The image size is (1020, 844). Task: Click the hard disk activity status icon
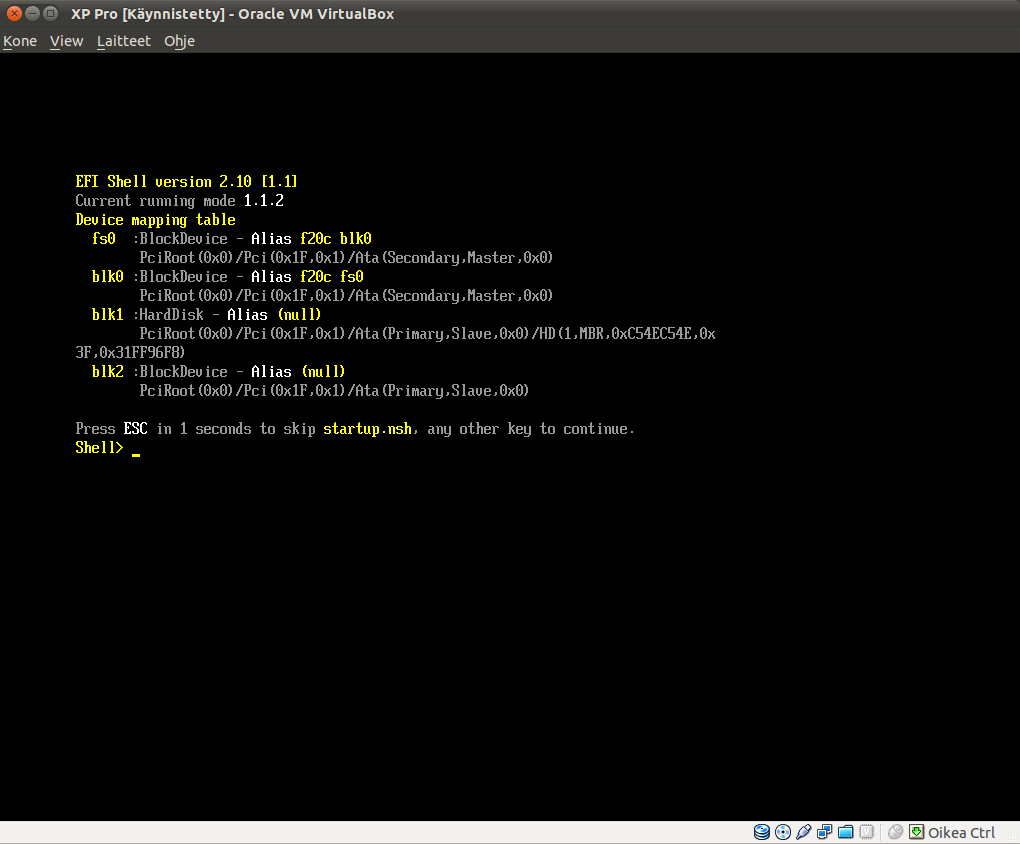point(762,832)
